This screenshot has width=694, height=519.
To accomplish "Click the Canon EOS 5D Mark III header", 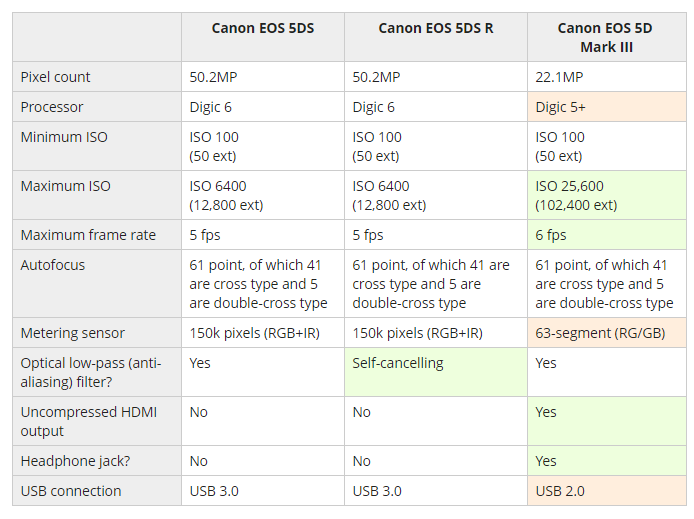I will pyautogui.click(x=607, y=37).
